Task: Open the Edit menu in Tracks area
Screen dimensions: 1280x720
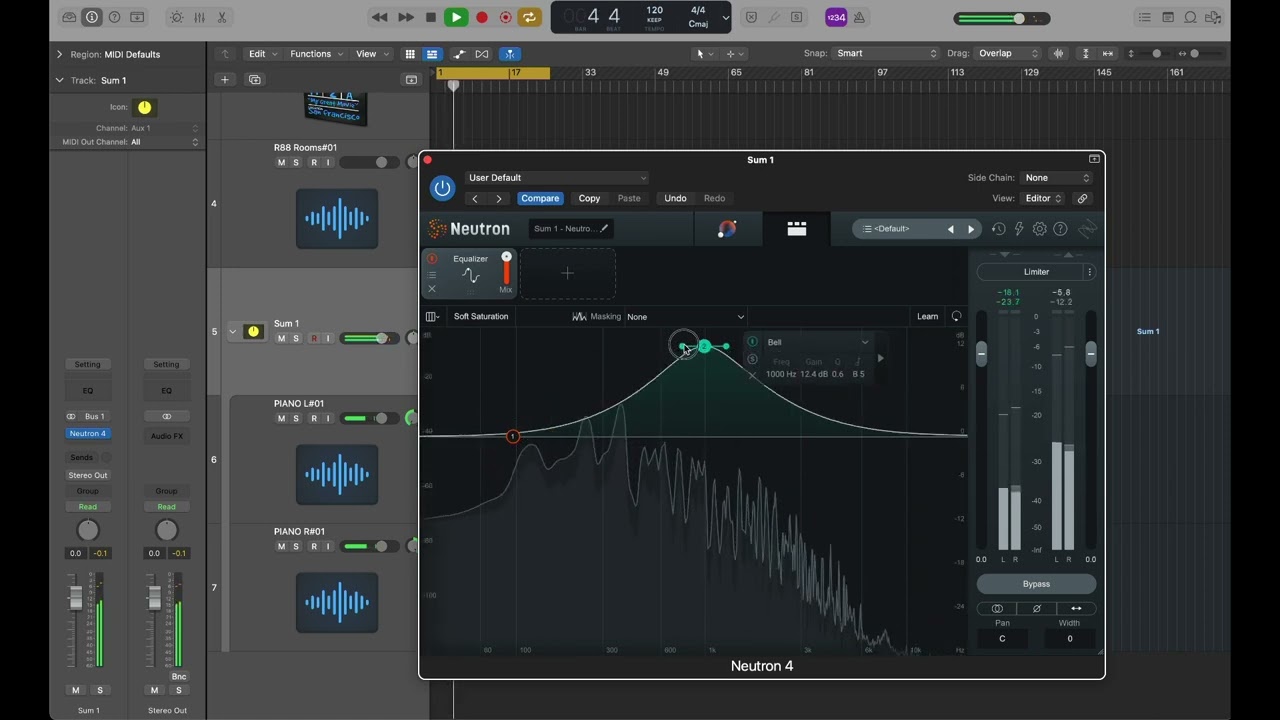Action: (262, 54)
